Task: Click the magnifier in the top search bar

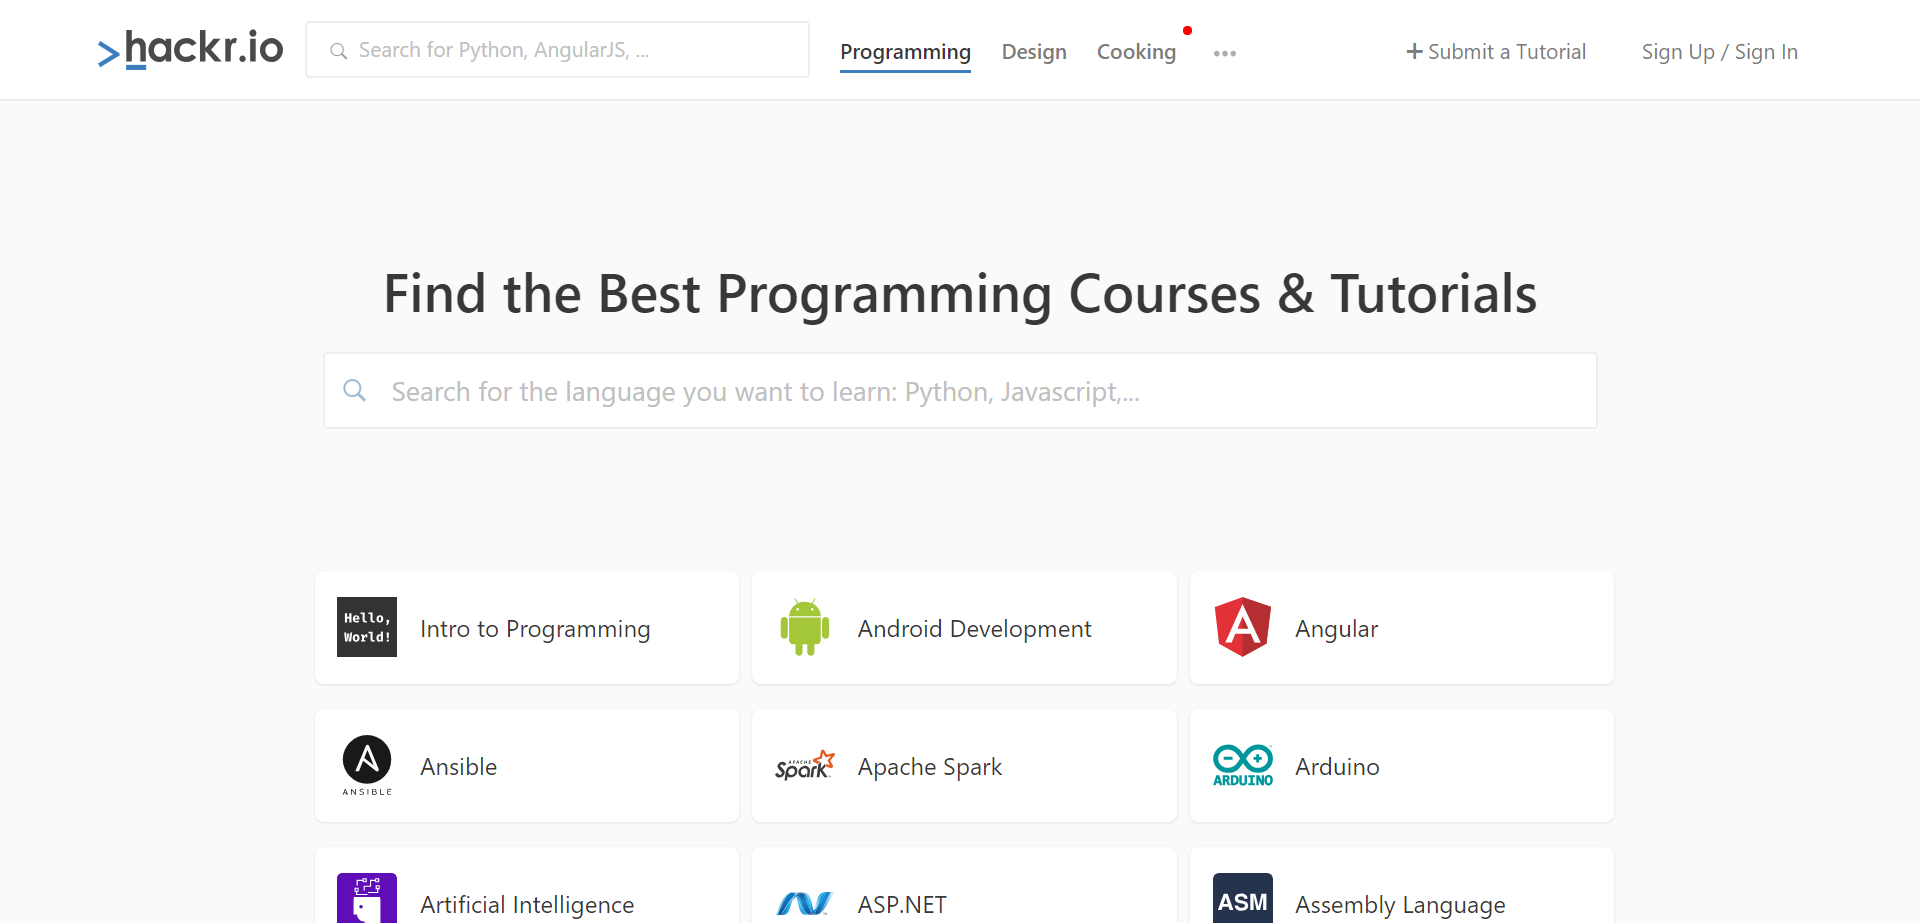Action: [339, 49]
